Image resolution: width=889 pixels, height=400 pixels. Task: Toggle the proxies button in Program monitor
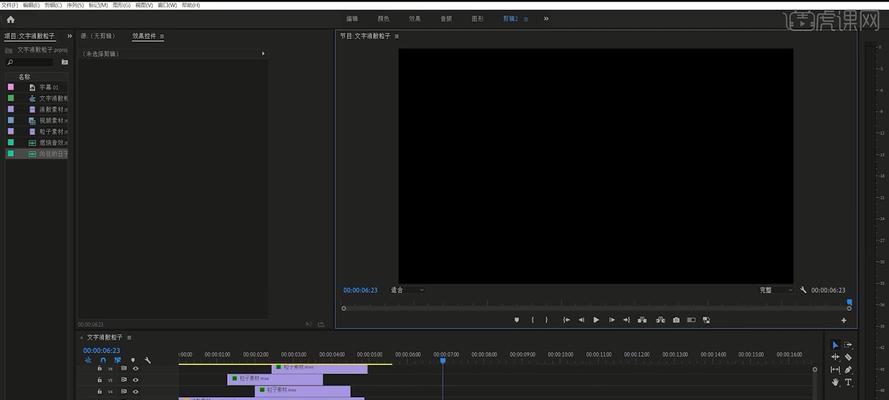(706, 320)
